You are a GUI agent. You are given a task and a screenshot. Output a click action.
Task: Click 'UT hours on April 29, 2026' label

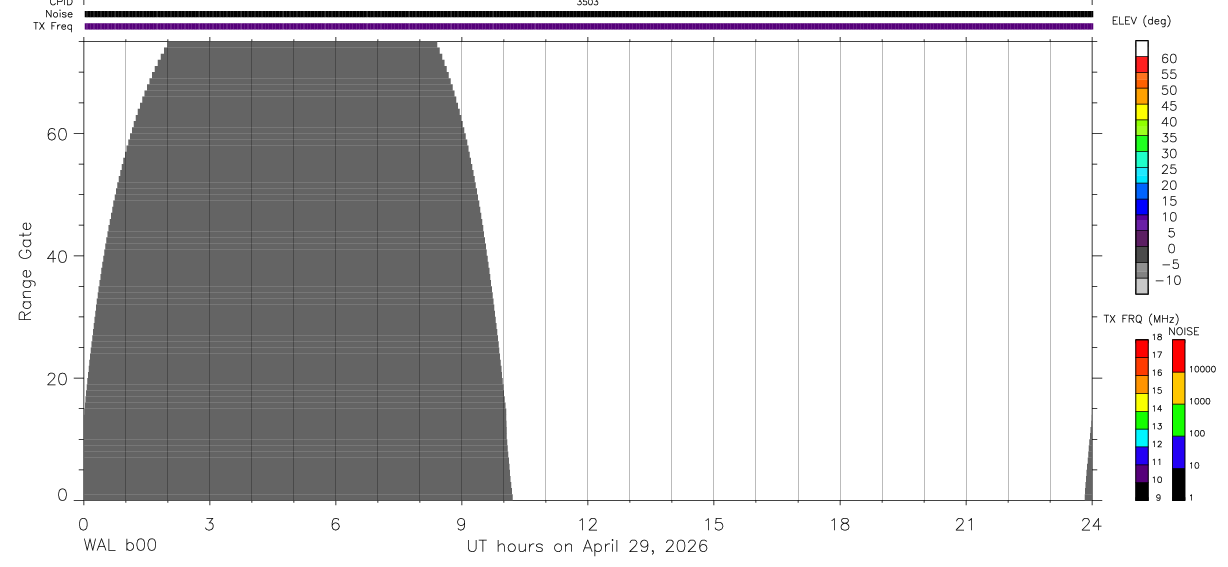pyautogui.click(x=587, y=547)
